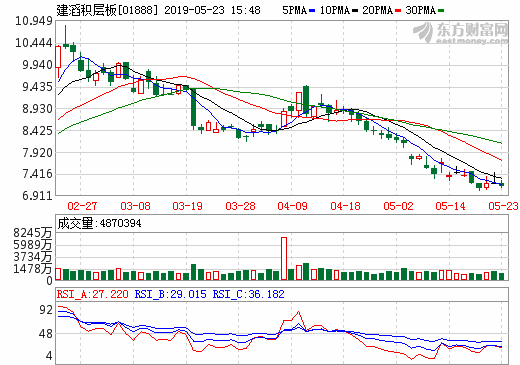This screenshot has height=365, width=520.
Task: Click the 7.416 price axis label
Action: tap(37, 174)
